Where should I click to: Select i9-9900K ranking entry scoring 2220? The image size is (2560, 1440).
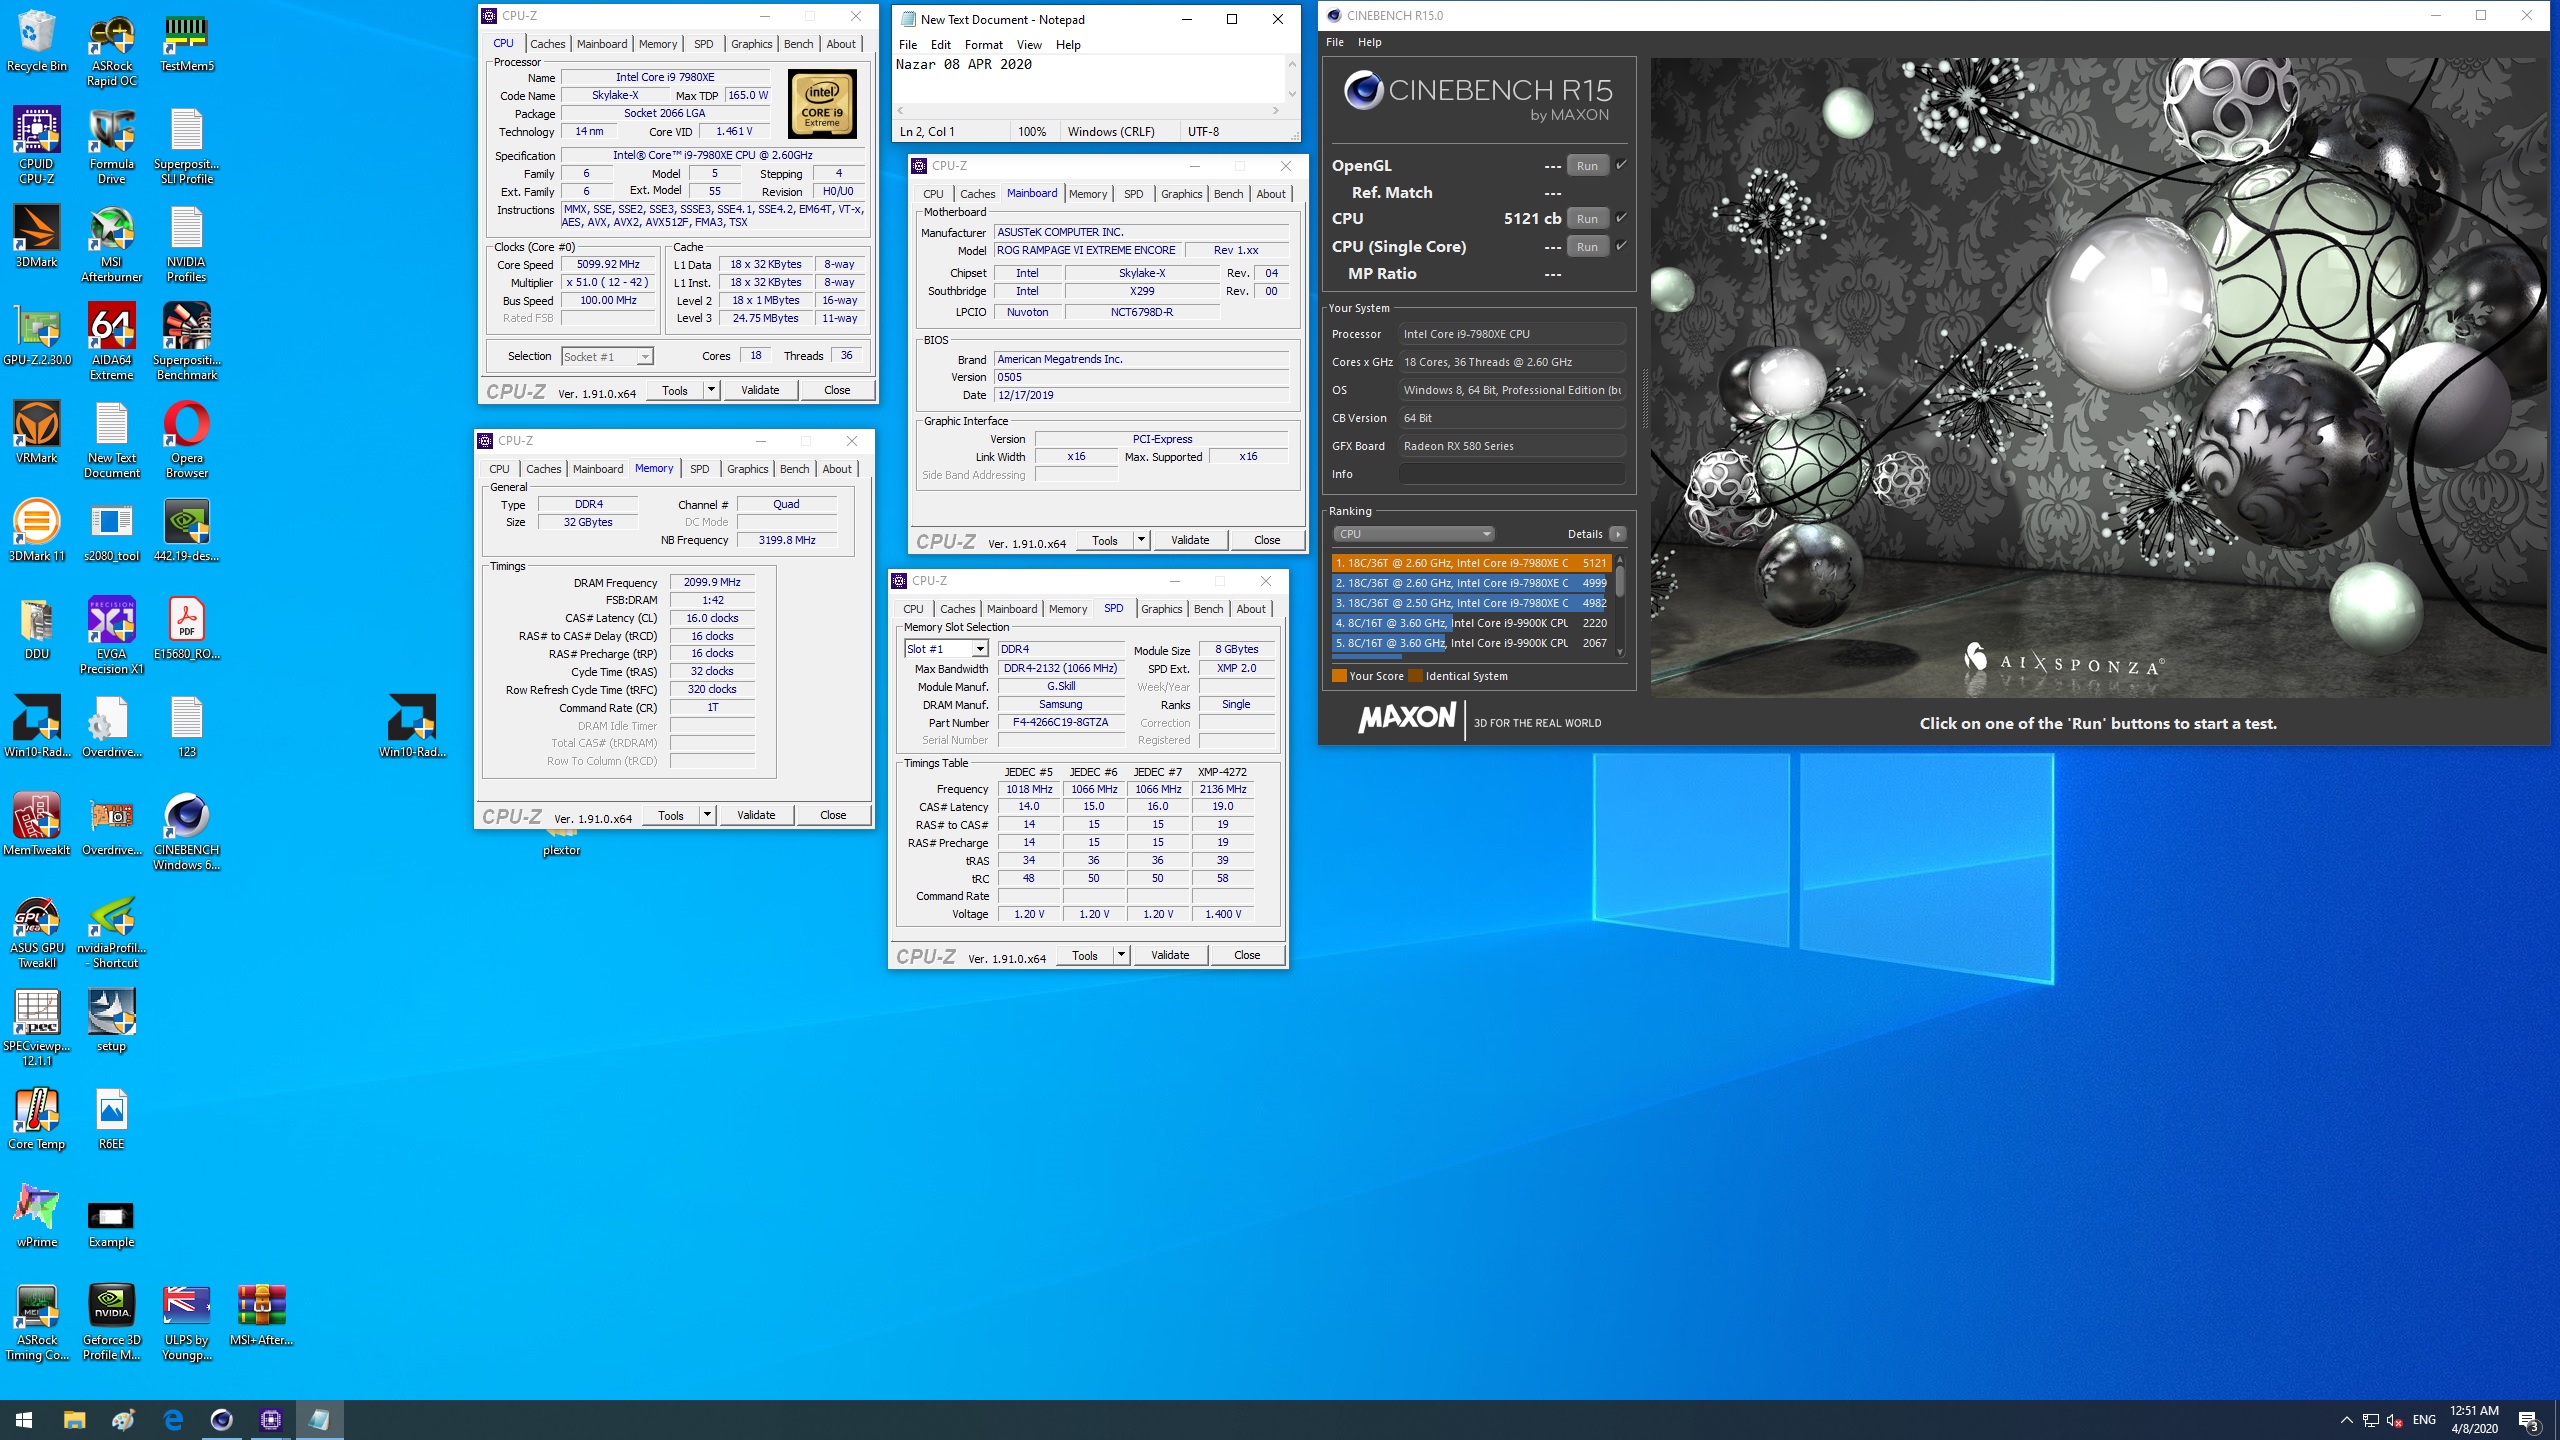[1470, 623]
